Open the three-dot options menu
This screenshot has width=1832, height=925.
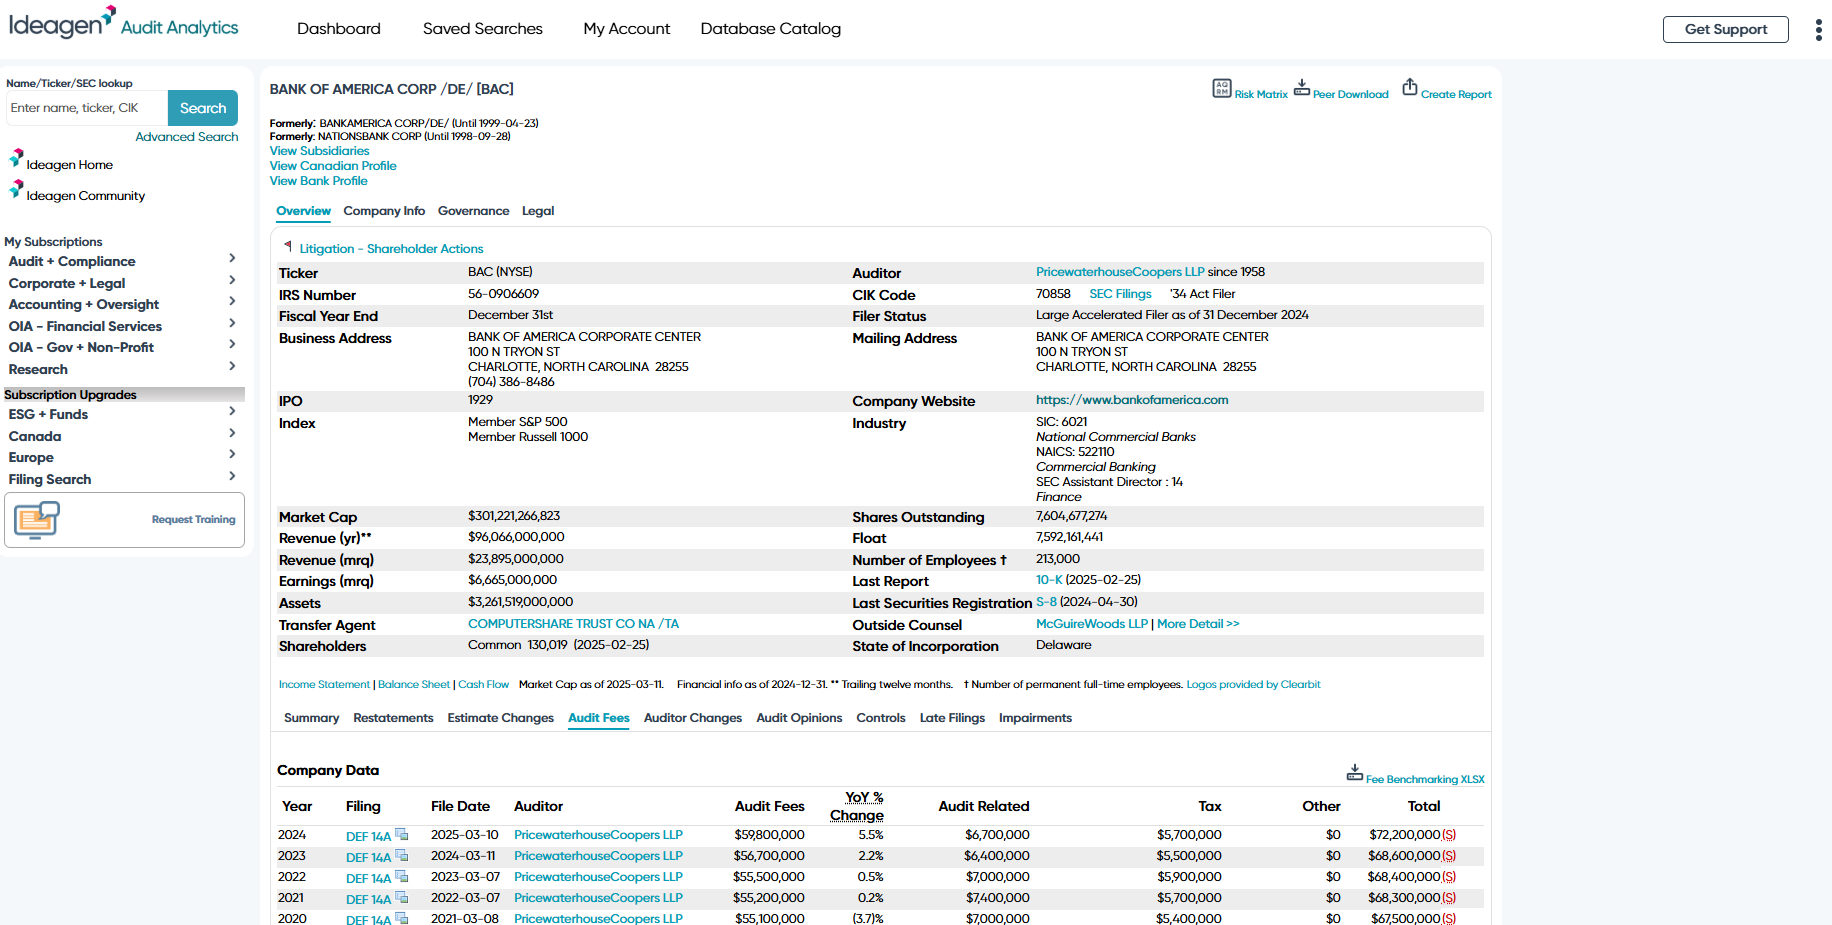click(1817, 30)
